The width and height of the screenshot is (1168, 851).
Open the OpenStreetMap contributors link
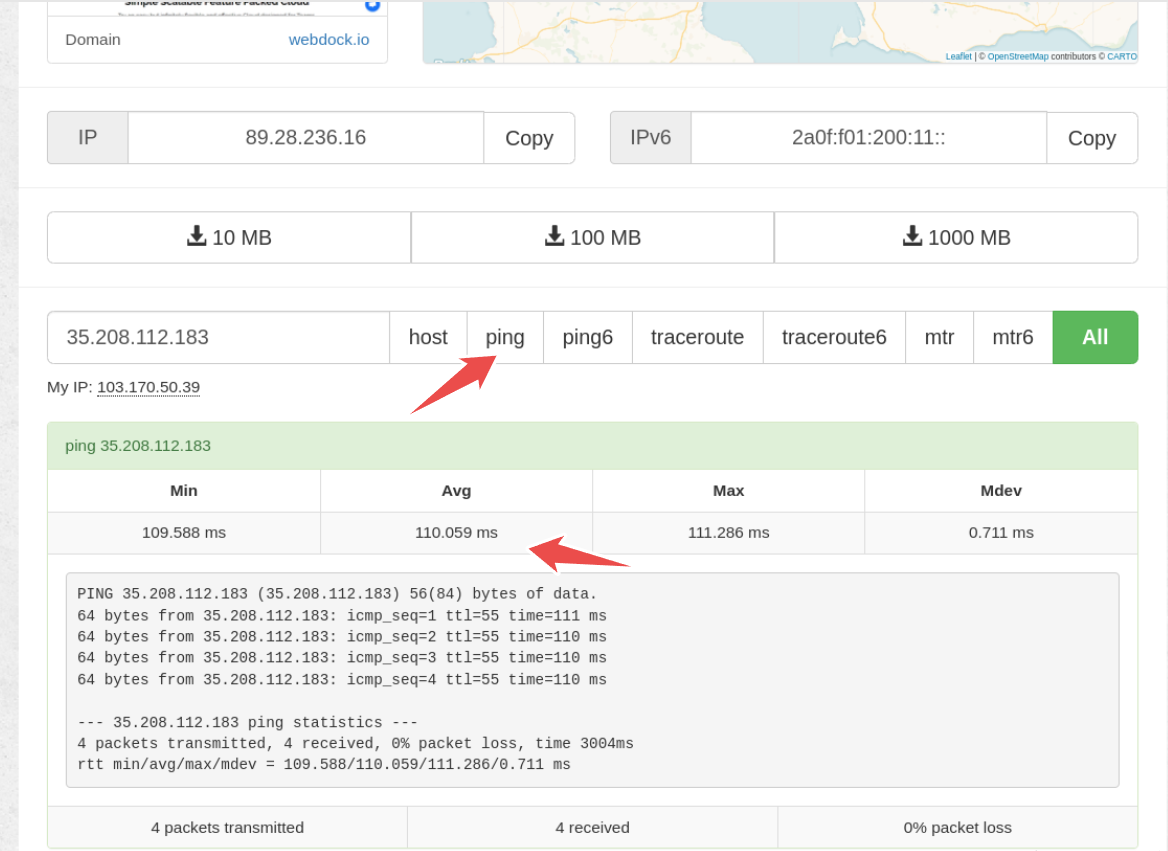pyautogui.click(x=1018, y=57)
